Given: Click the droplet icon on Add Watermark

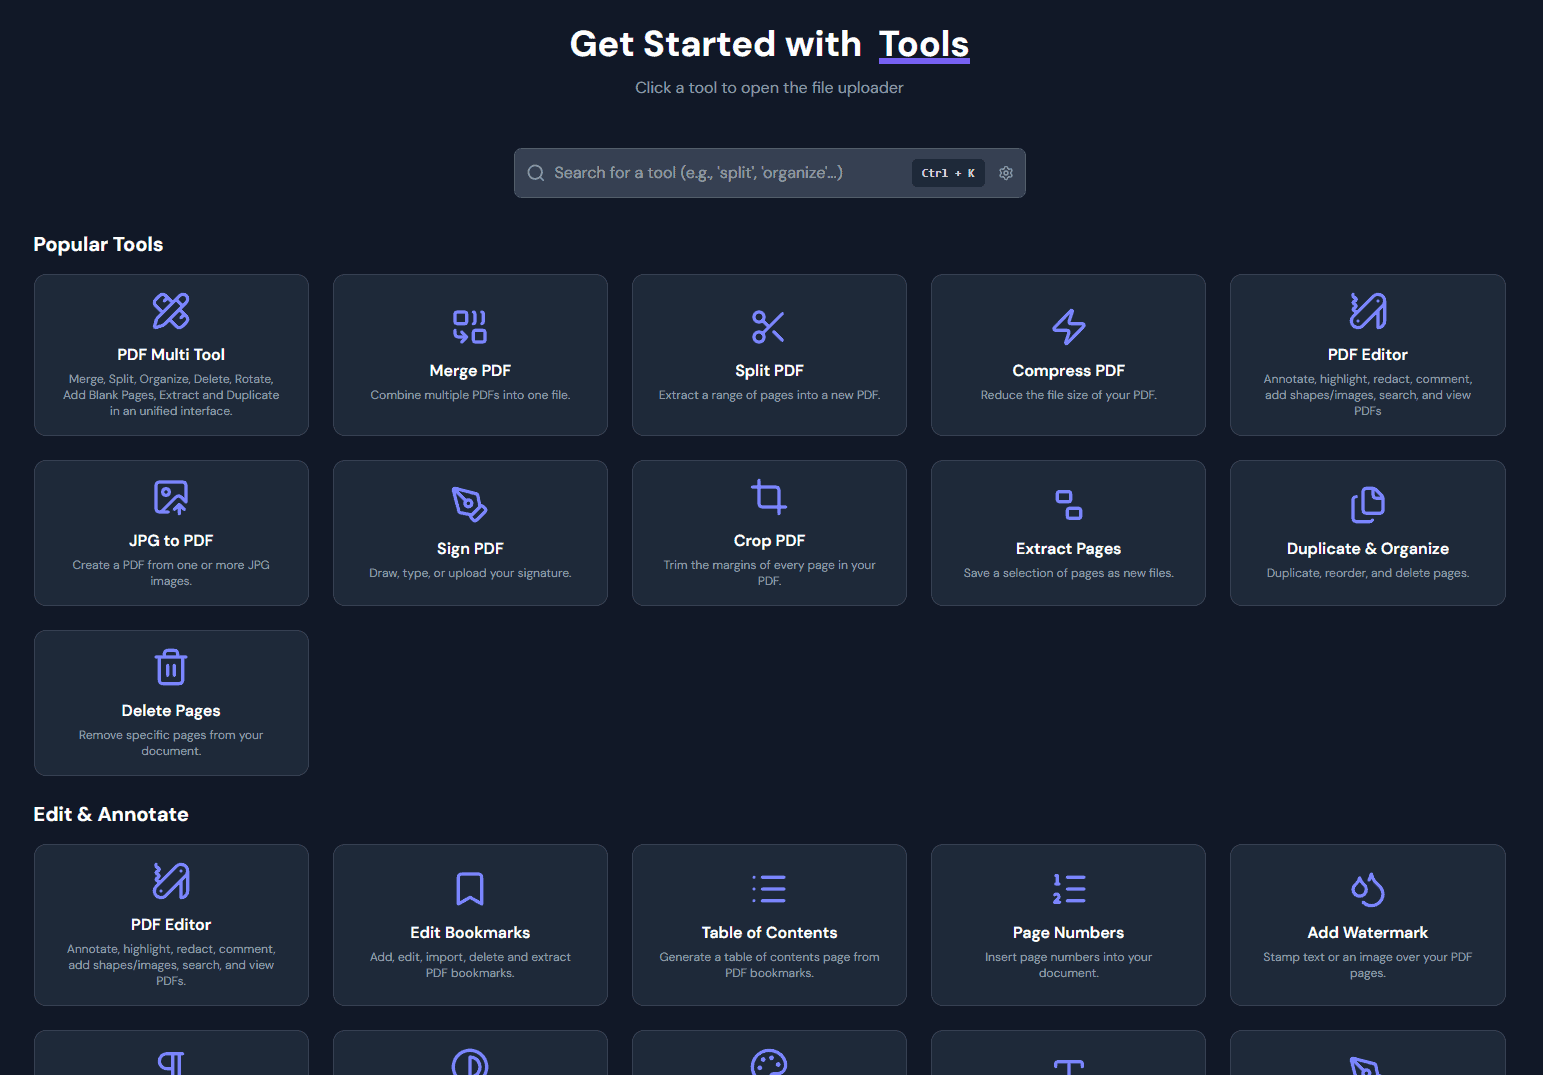Looking at the screenshot, I should [x=1368, y=889].
